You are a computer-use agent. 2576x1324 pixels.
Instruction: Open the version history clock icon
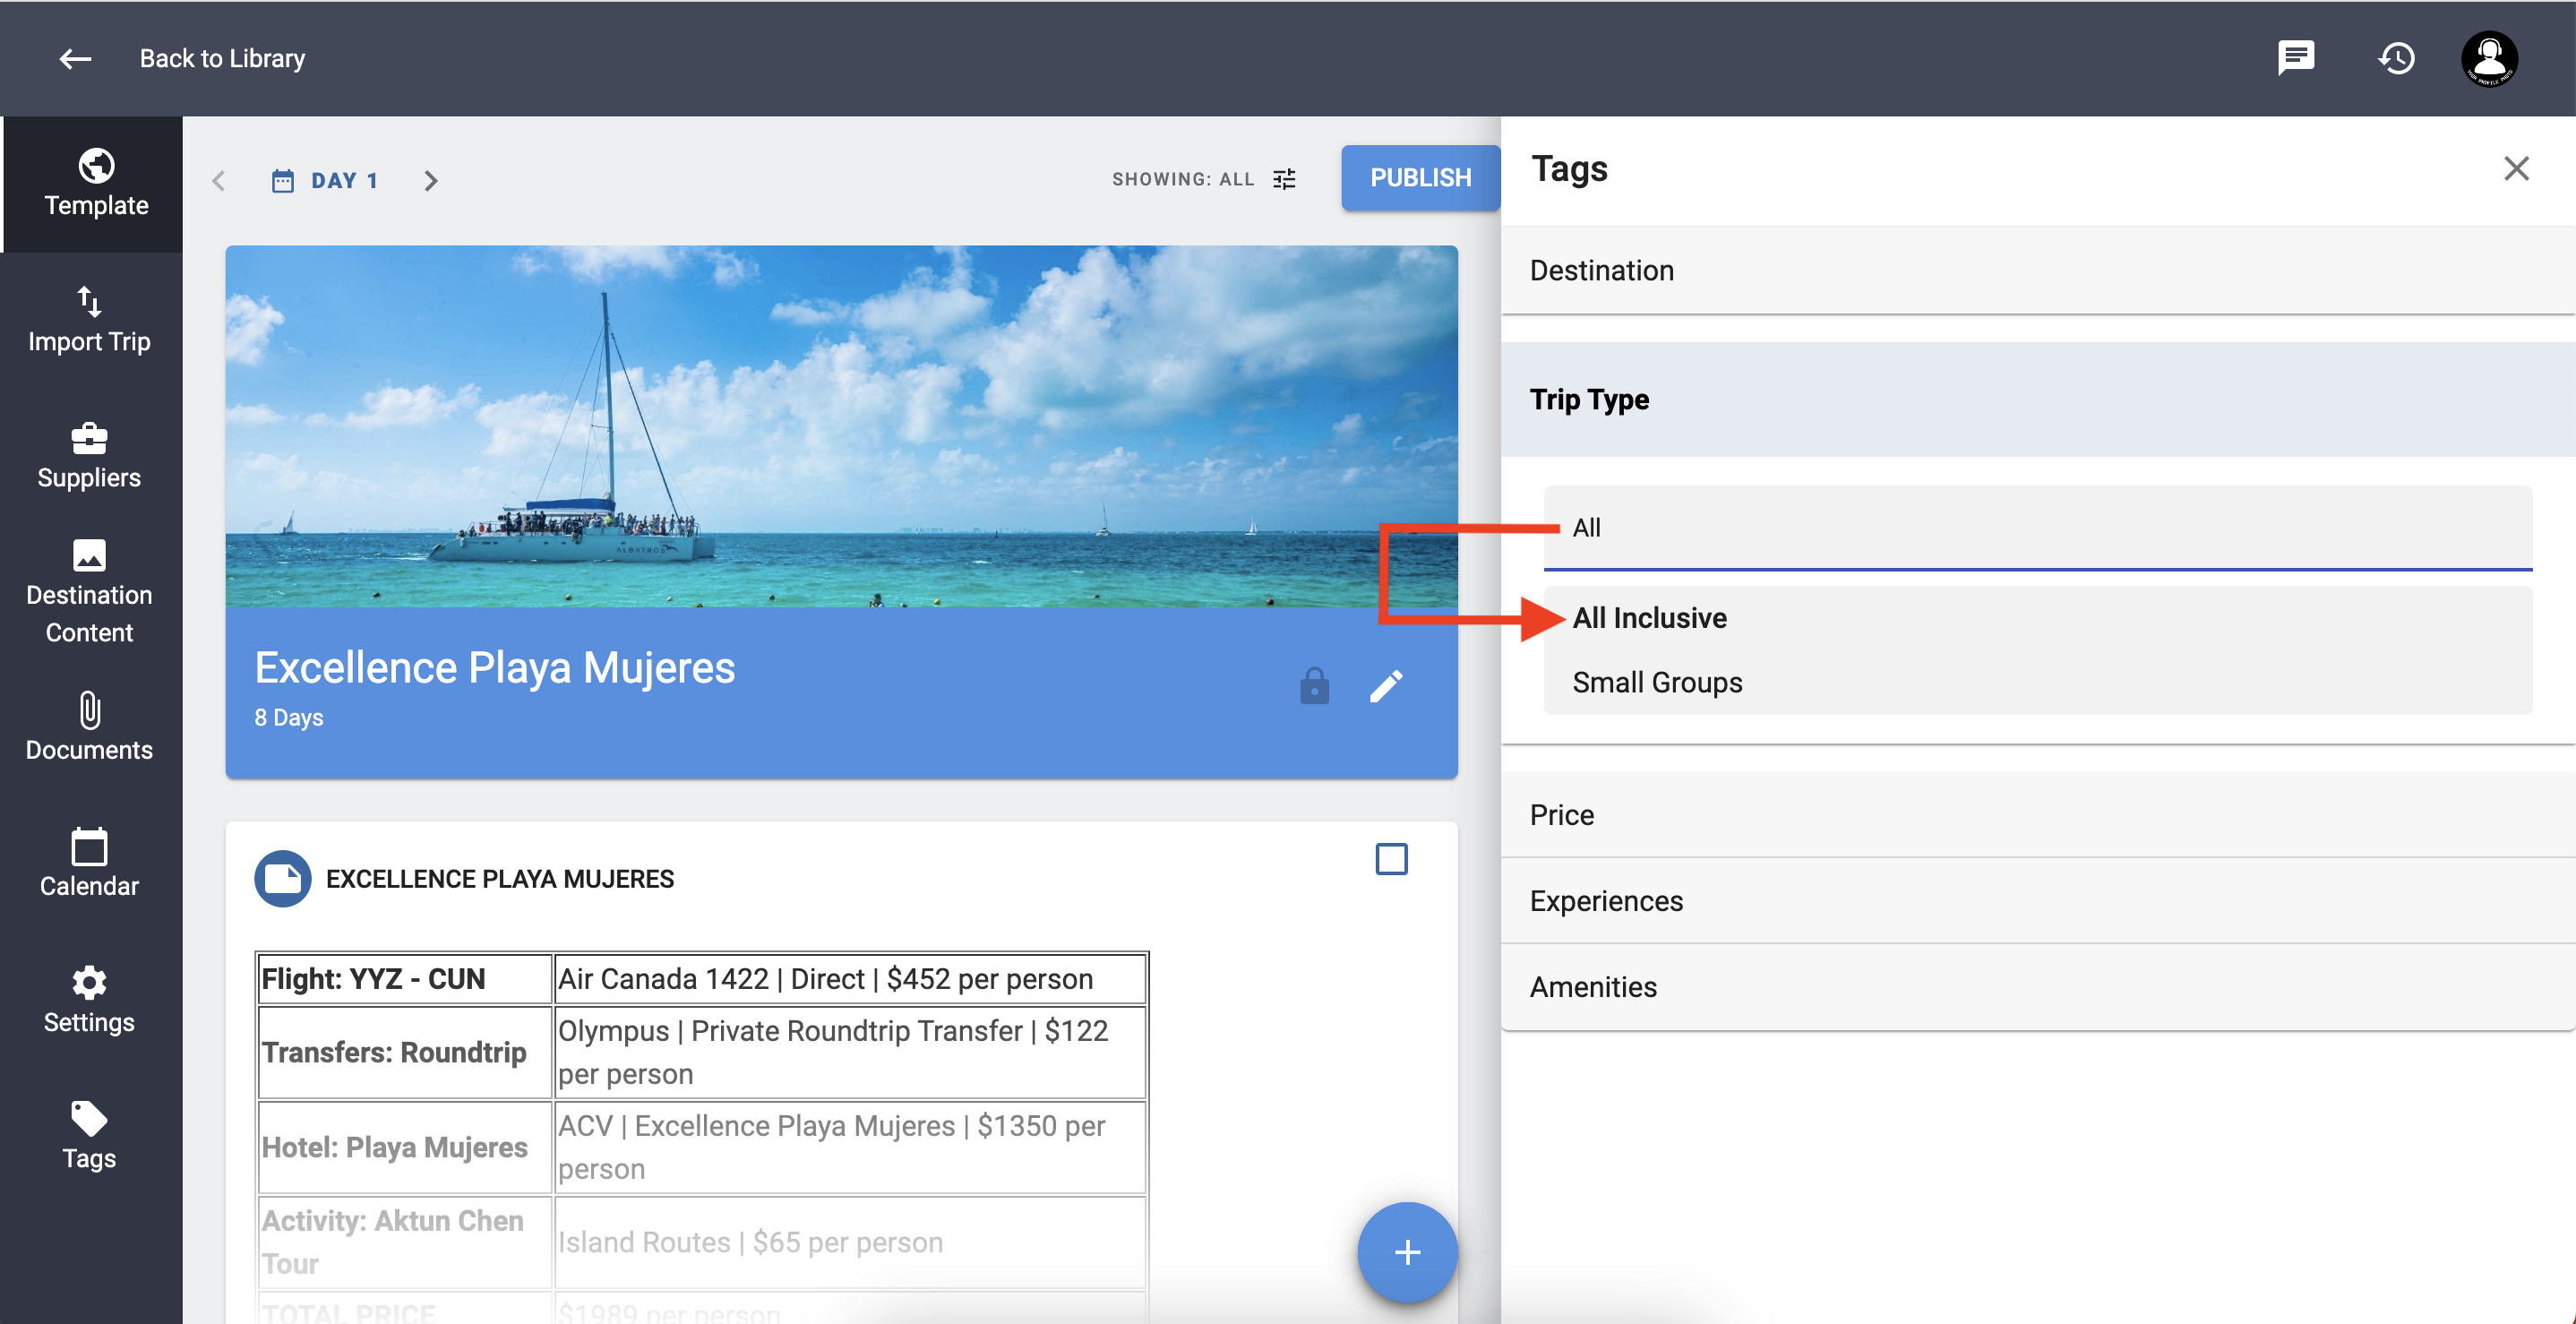pyautogui.click(x=2396, y=58)
